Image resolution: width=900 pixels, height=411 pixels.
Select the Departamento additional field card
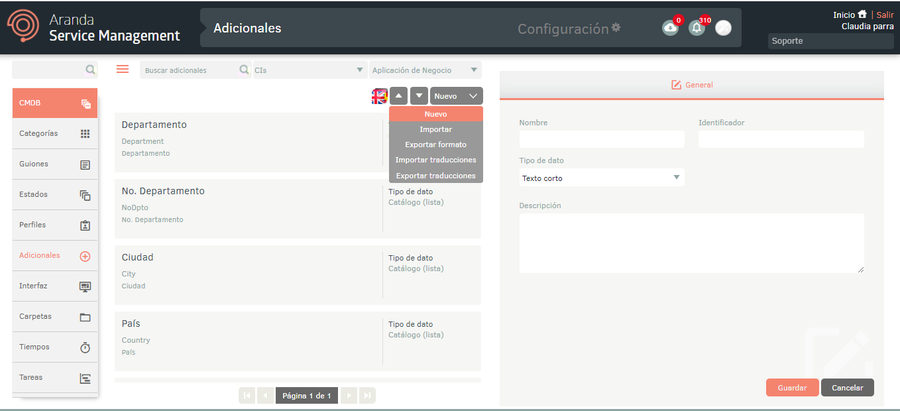[298, 142]
